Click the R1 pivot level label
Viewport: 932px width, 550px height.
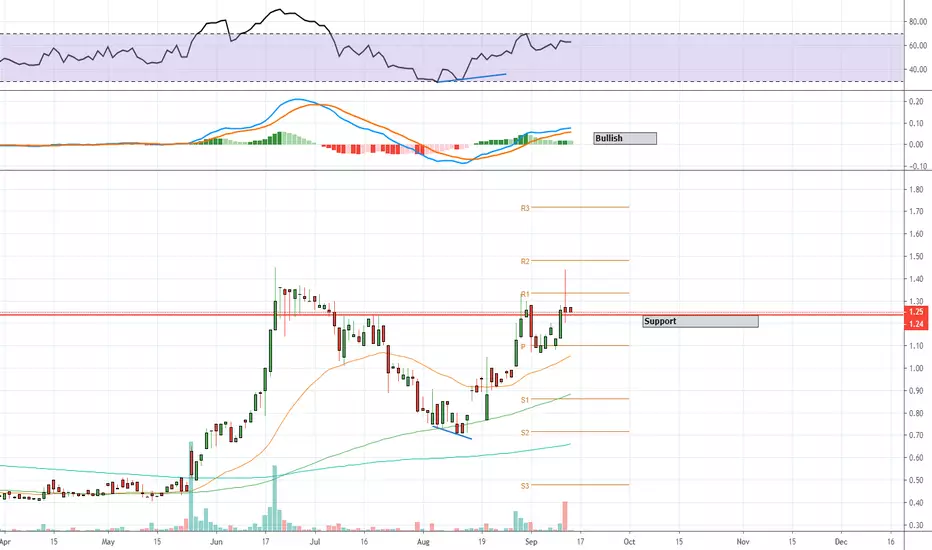(x=525, y=294)
